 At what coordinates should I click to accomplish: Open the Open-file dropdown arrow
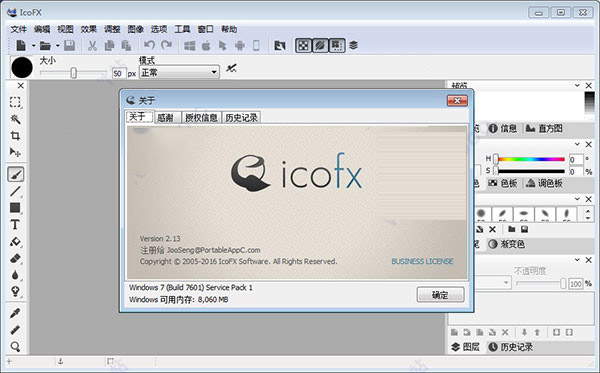click(x=57, y=46)
